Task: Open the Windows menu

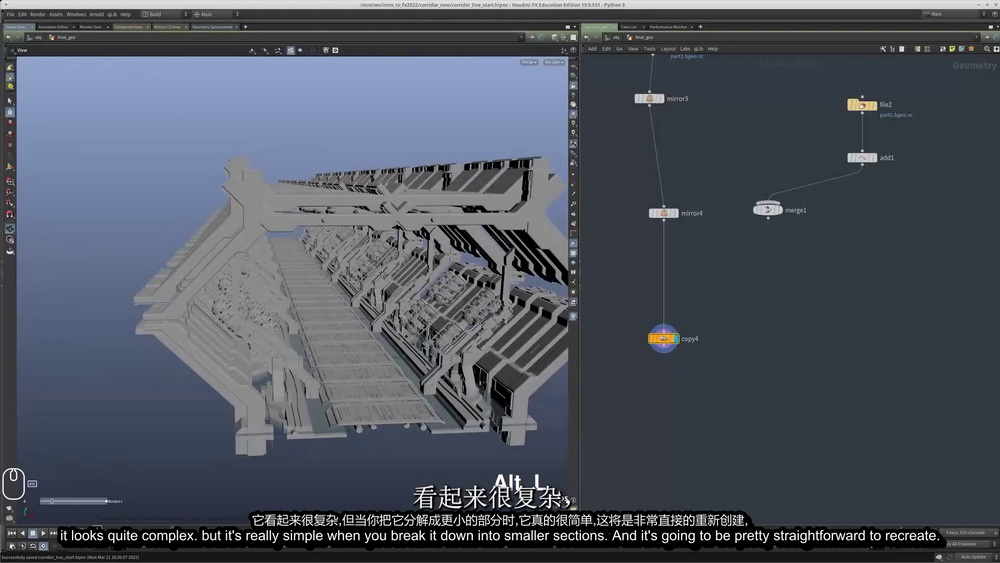Action: click(x=76, y=14)
